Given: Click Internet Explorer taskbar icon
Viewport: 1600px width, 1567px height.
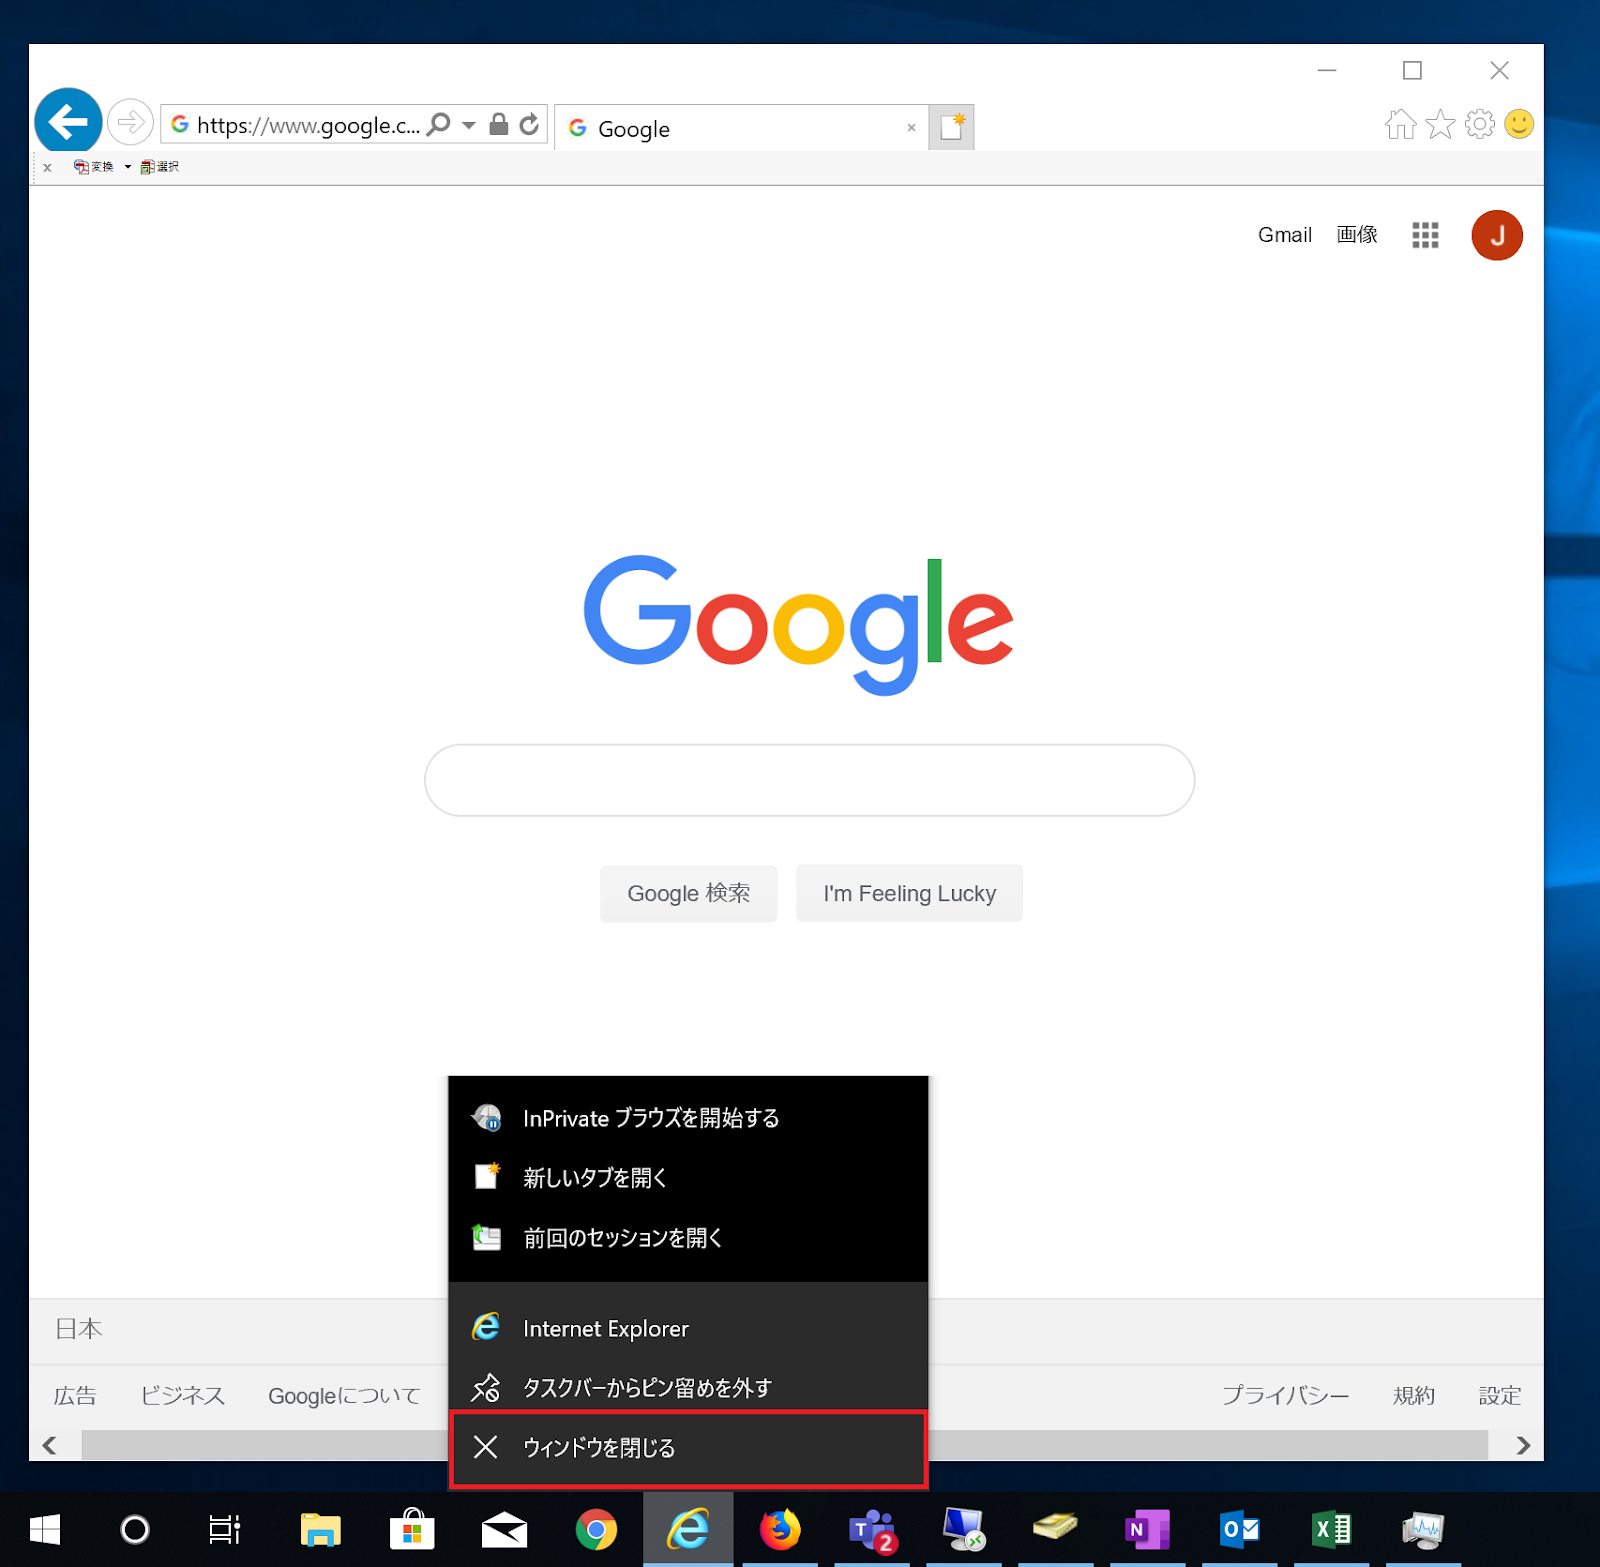Looking at the screenshot, I should click(x=688, y=1529).
